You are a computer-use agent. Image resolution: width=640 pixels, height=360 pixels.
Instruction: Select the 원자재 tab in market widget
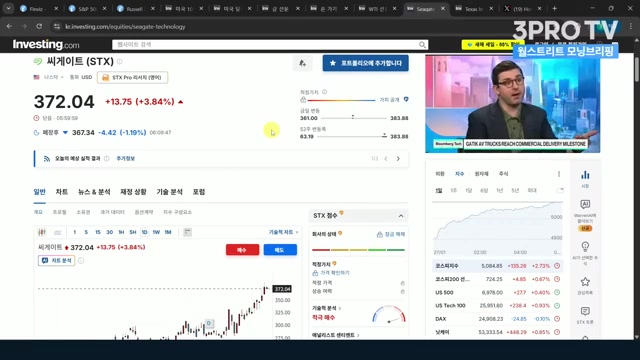[481, 174]
